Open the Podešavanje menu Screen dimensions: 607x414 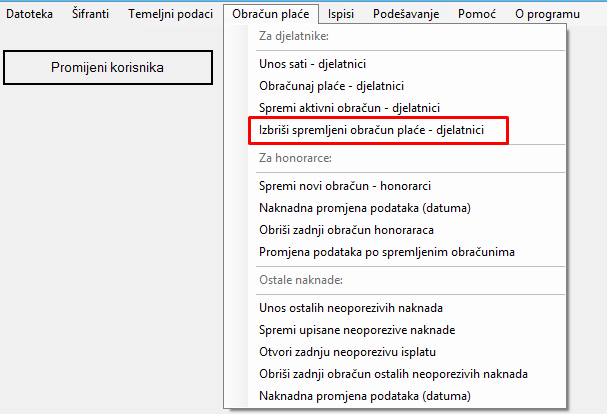(407, 15)
